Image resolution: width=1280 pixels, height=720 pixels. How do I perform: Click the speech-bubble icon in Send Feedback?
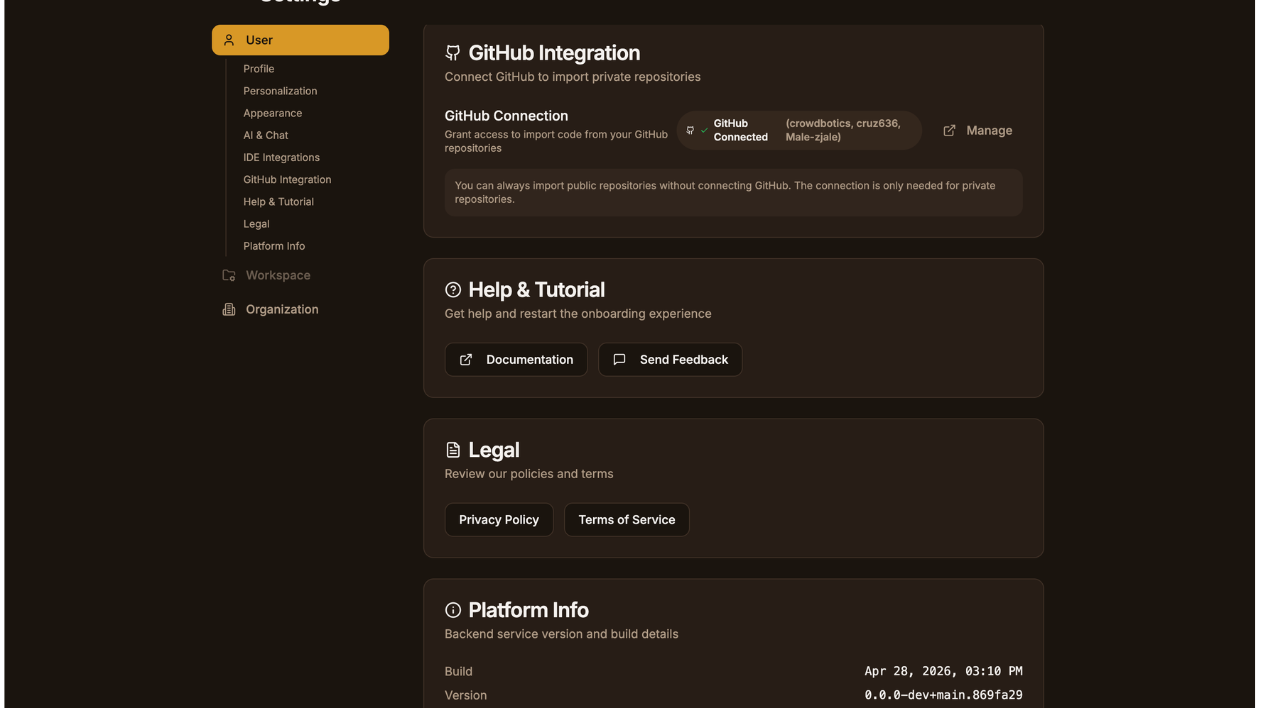[619, 359]
